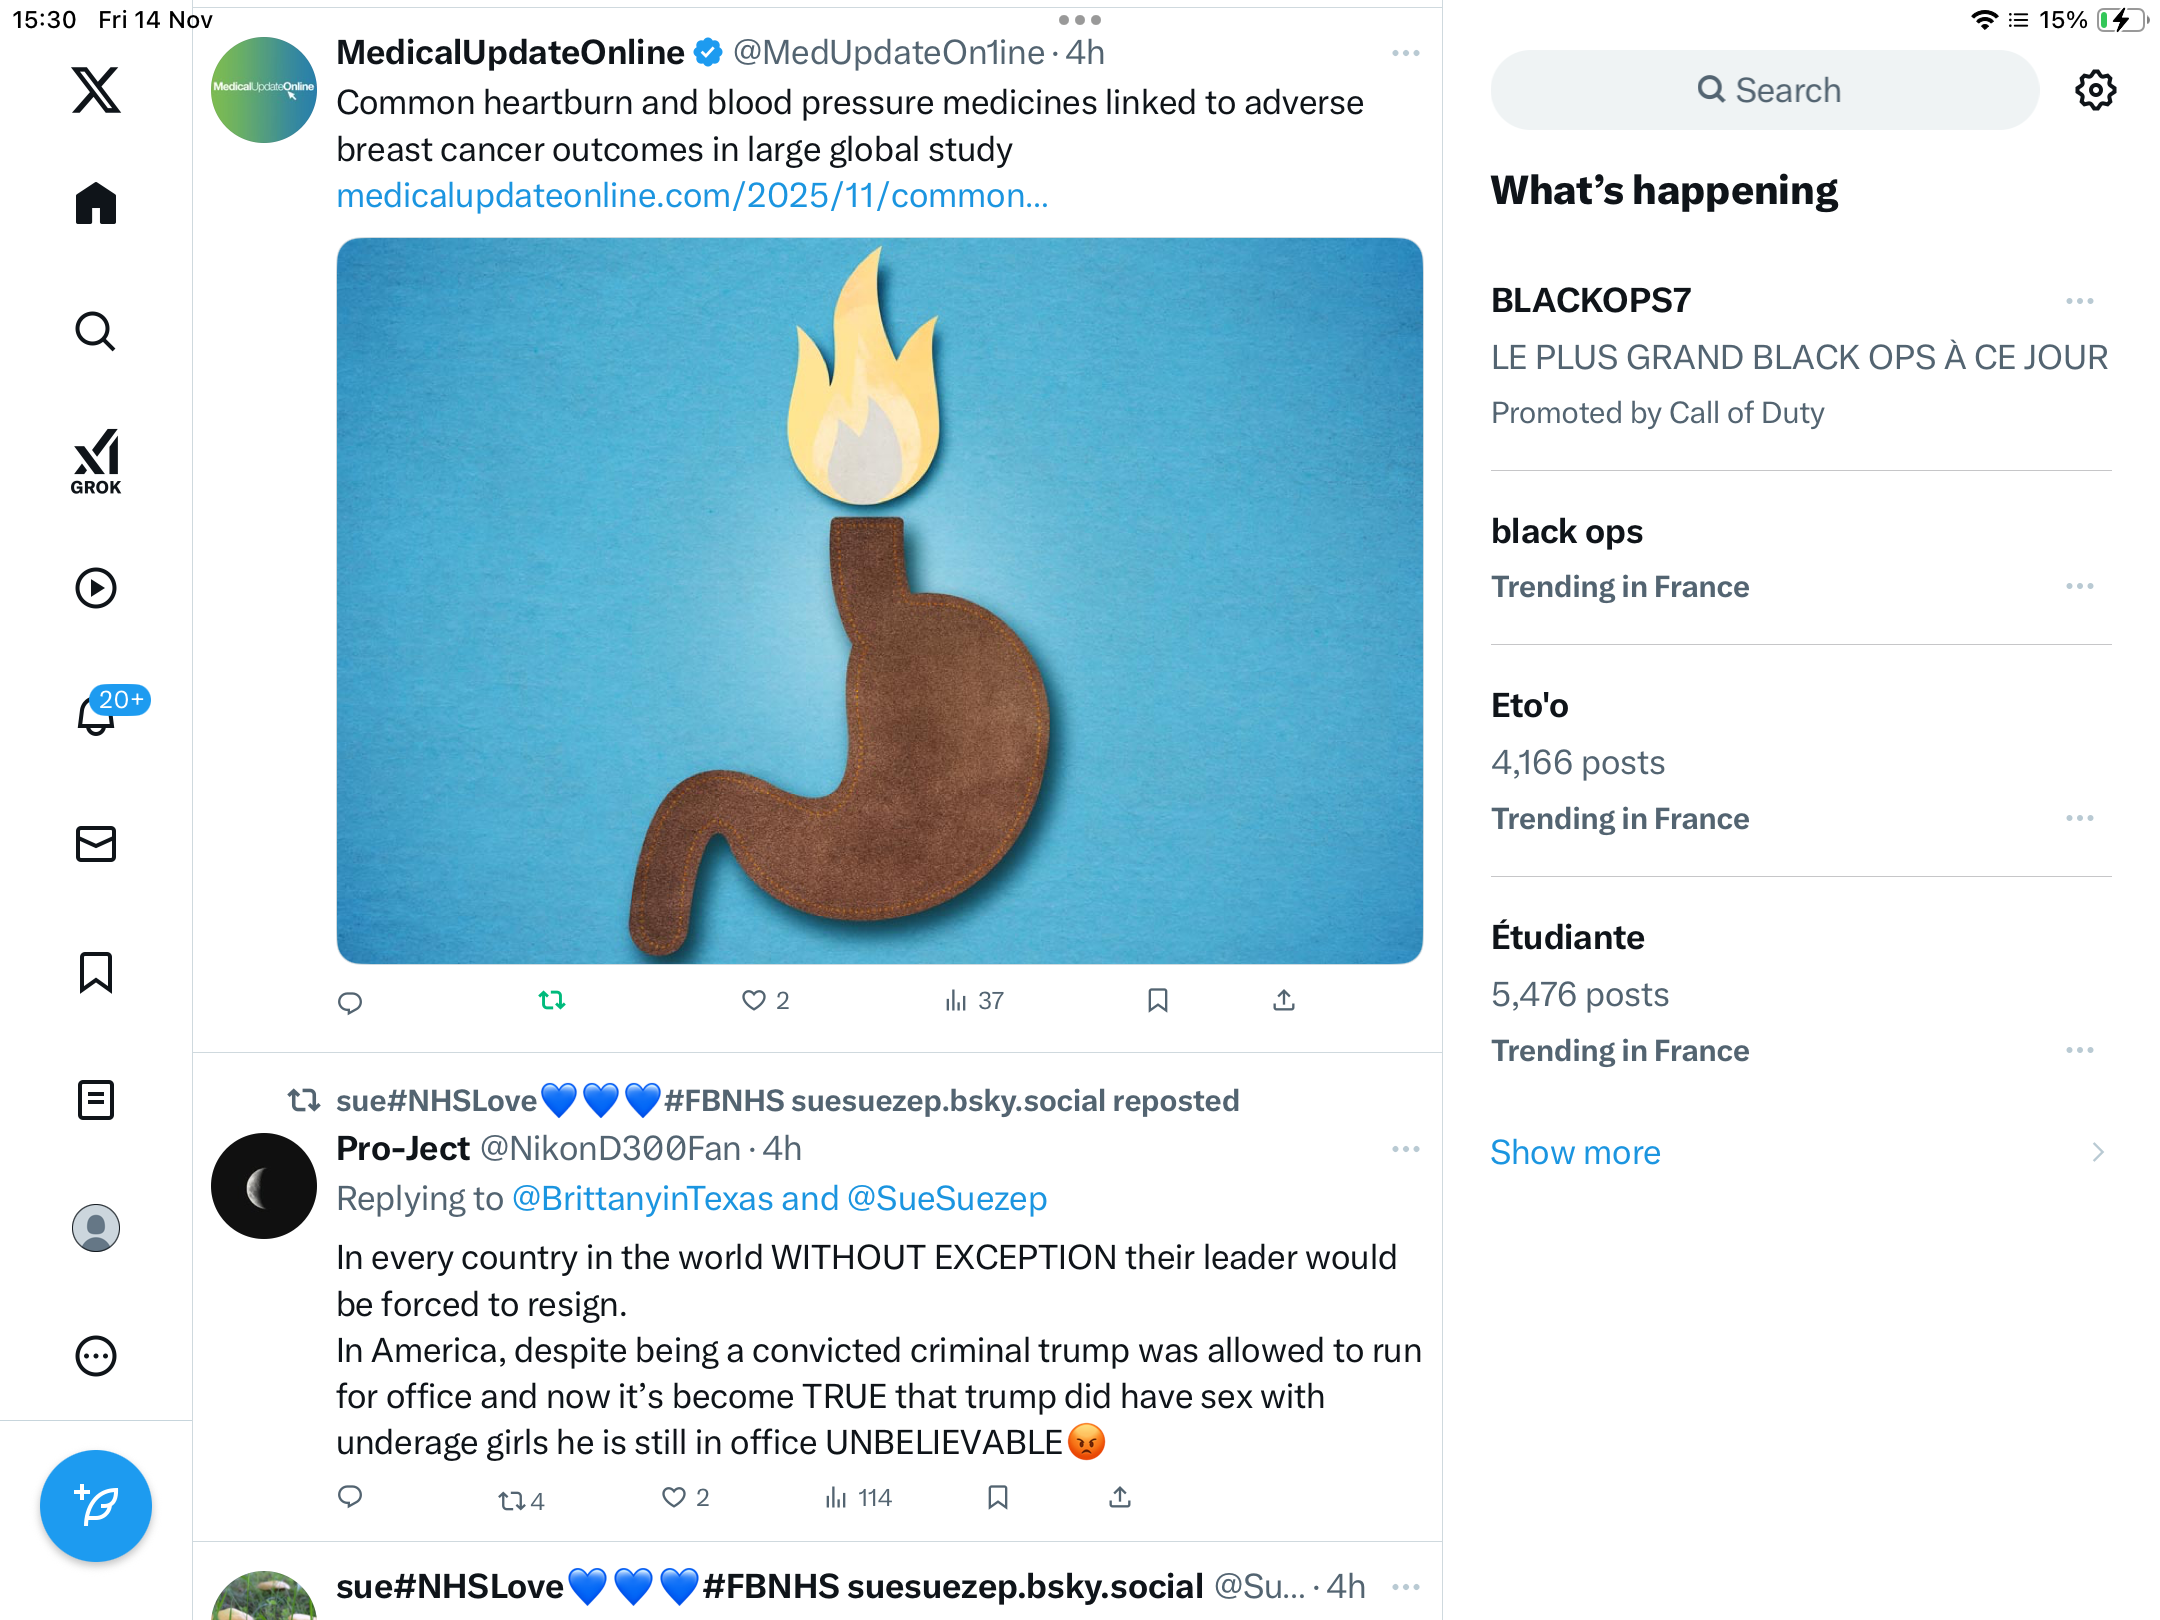The height and width of the screenshot is (1620, 2160).
Task: Open the Lists page icon
Action: (x=96, y=1100)
